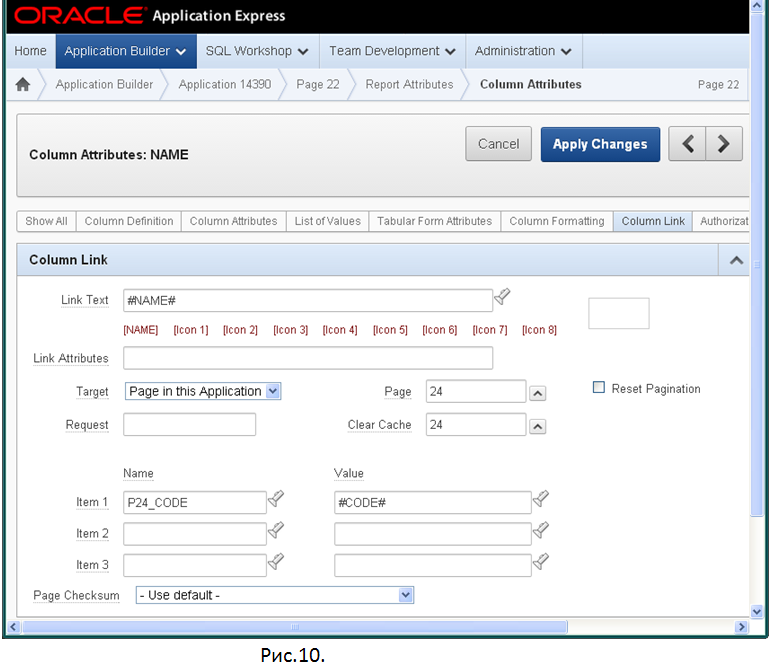Choose [Icon 1] link text shortcut
The width and height of the screenshot is (770, 670).
(x=191, y=330)
